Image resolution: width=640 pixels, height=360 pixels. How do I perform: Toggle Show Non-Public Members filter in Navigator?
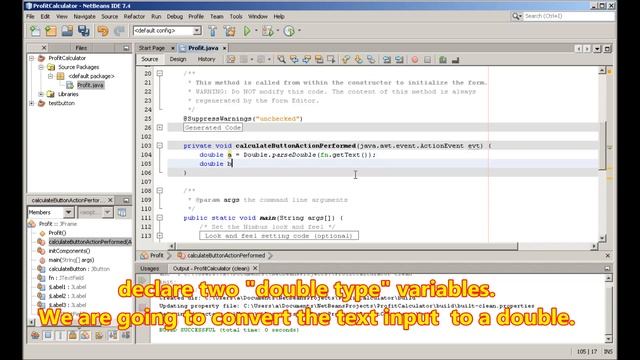(73, 335)
